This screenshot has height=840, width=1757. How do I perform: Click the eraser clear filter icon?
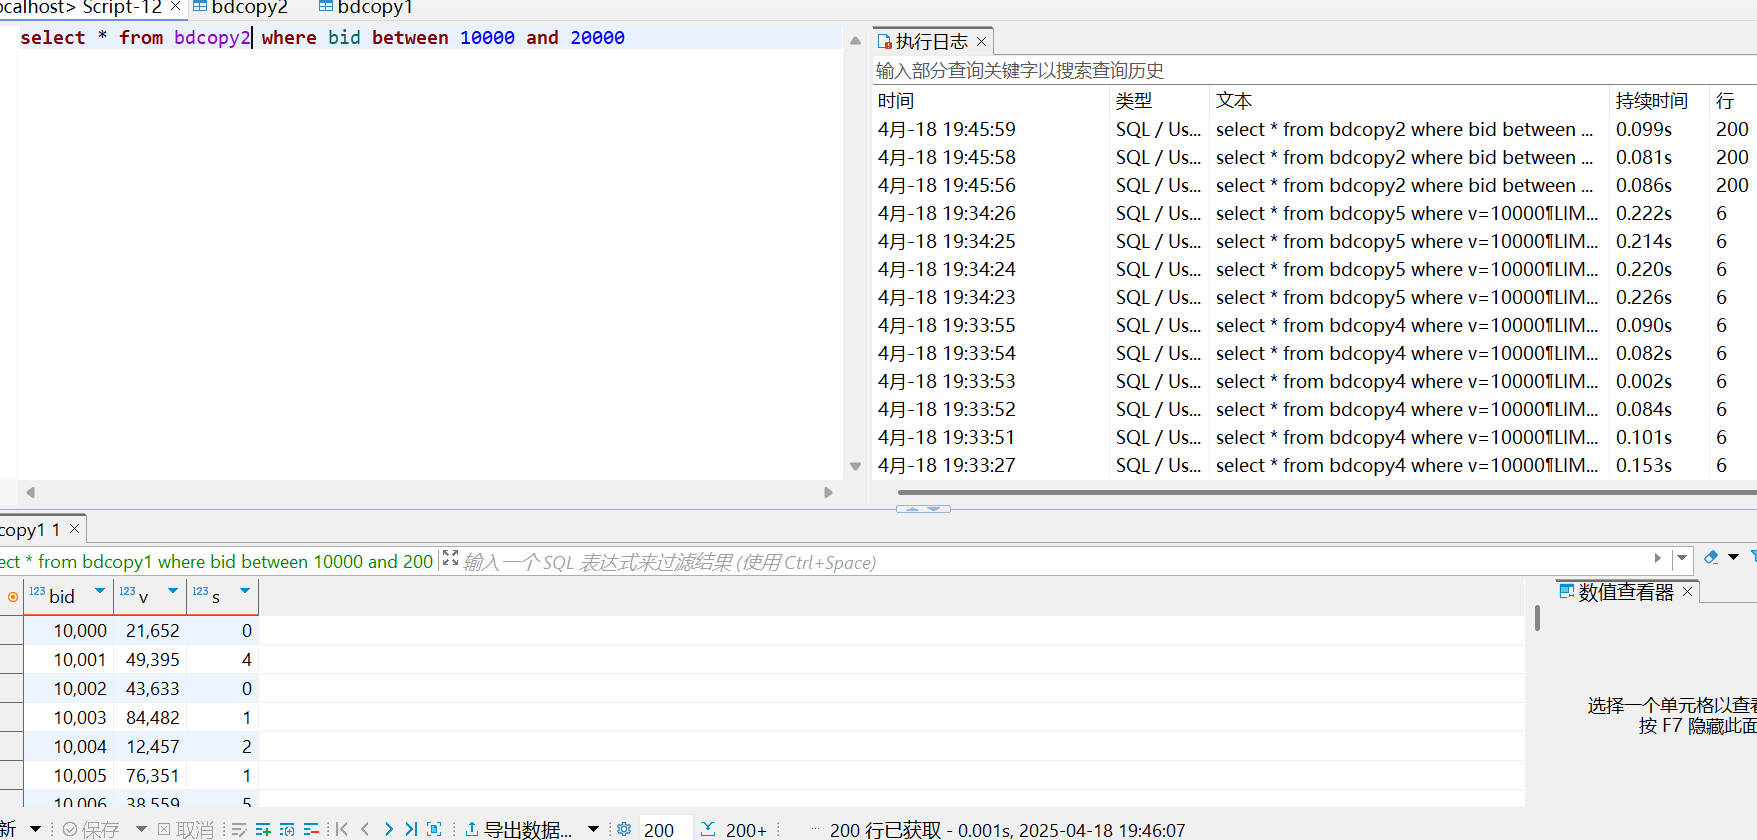coord(1711,557)
